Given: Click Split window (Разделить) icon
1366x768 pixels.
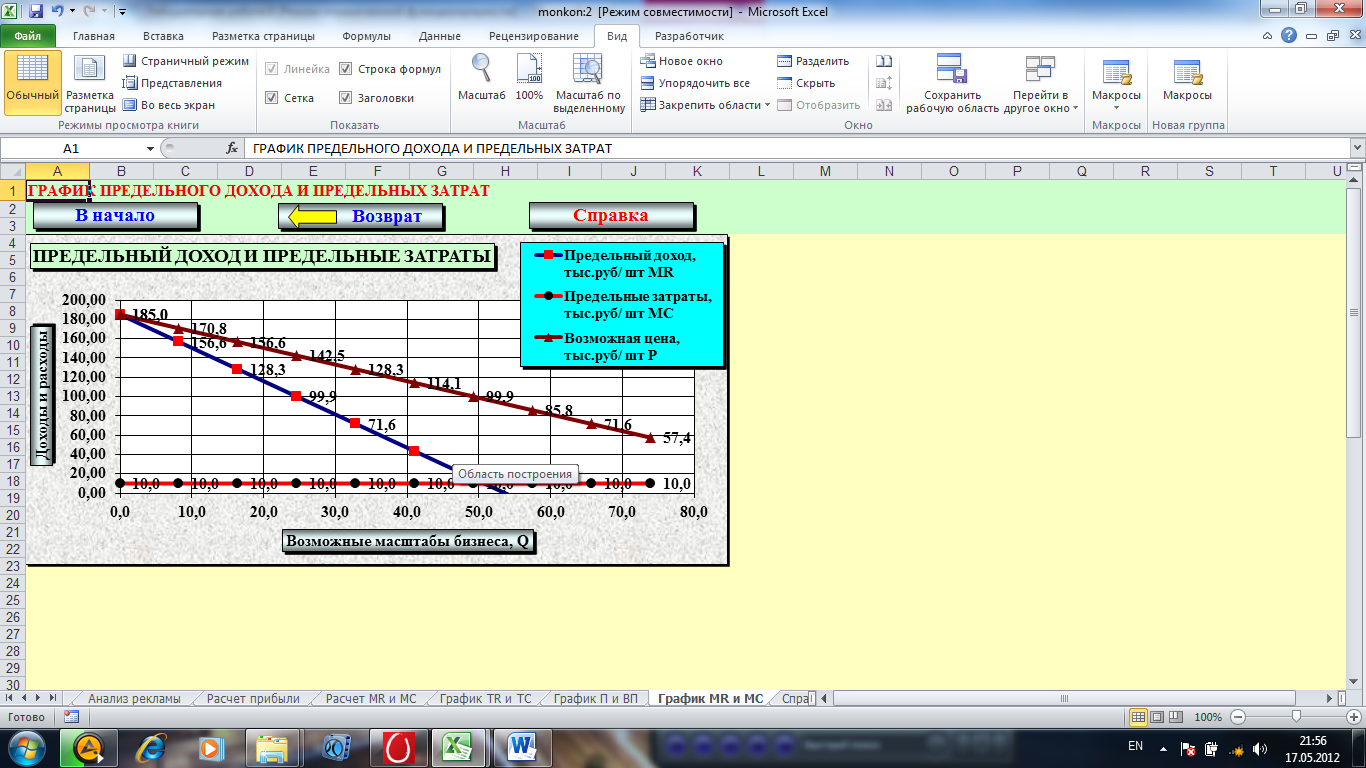Looking at the screenshot, I should [x=785, y=61].
